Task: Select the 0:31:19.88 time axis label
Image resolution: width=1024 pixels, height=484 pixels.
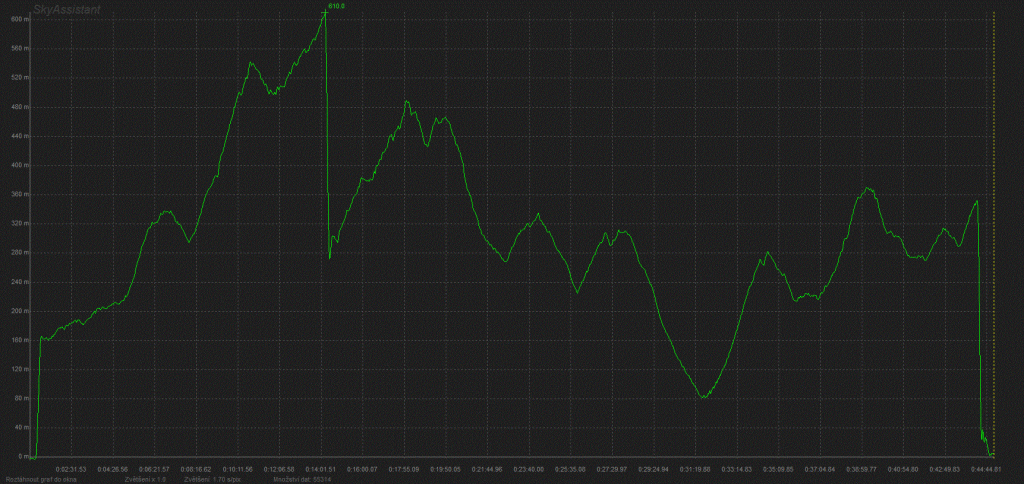Action: click(x=694, y=468)
